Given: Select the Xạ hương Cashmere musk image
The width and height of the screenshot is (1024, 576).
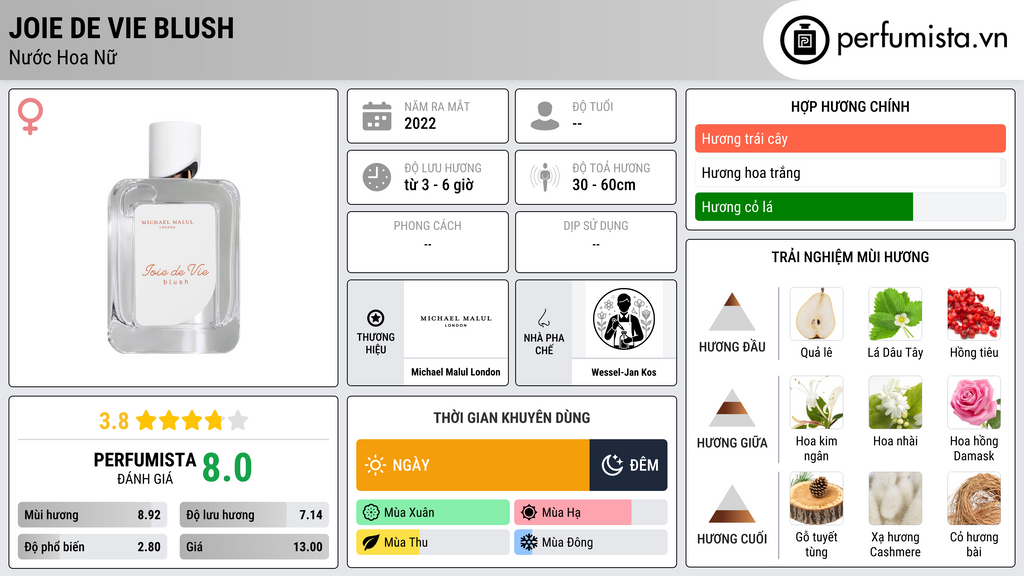Looking at the screenshot, I should tap(895, 499).
